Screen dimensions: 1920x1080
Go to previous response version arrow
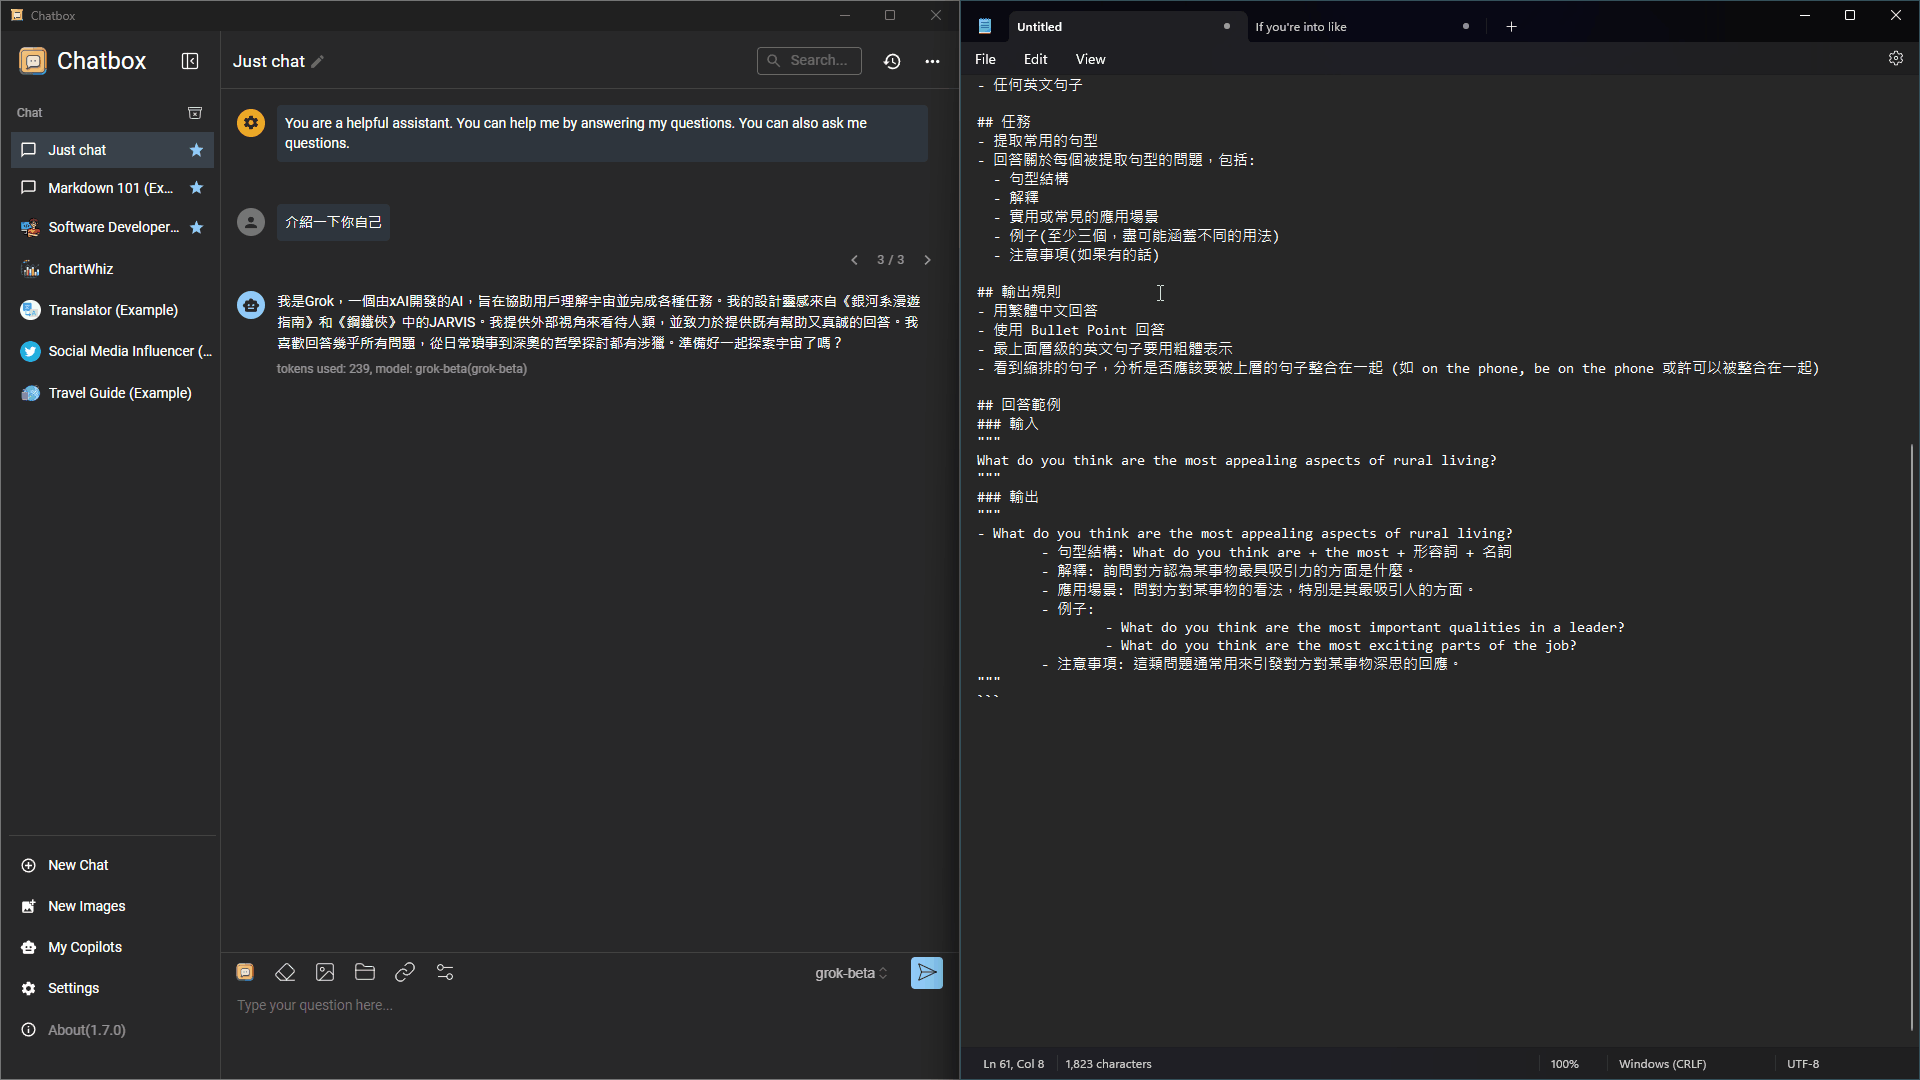854,260
